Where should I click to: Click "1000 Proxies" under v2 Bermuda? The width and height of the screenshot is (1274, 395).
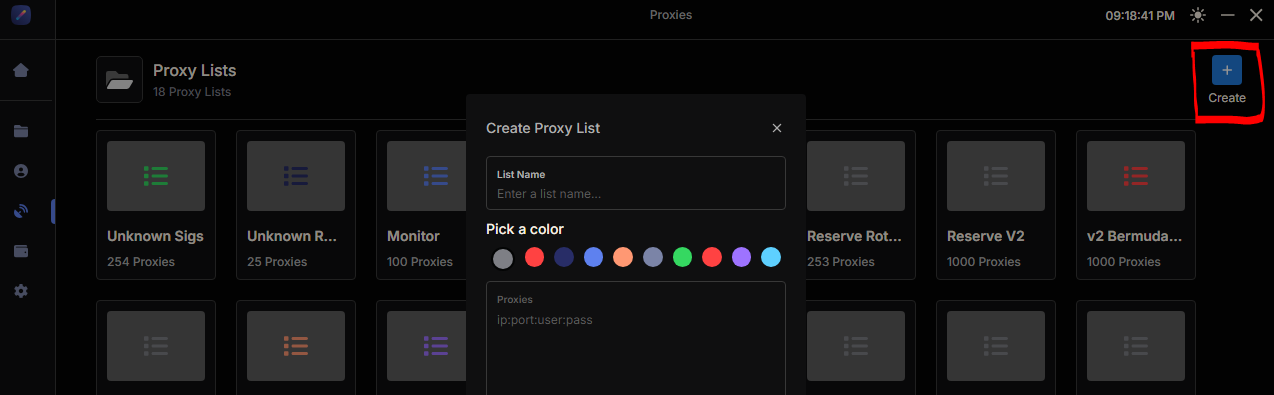tap(1124, 262)
